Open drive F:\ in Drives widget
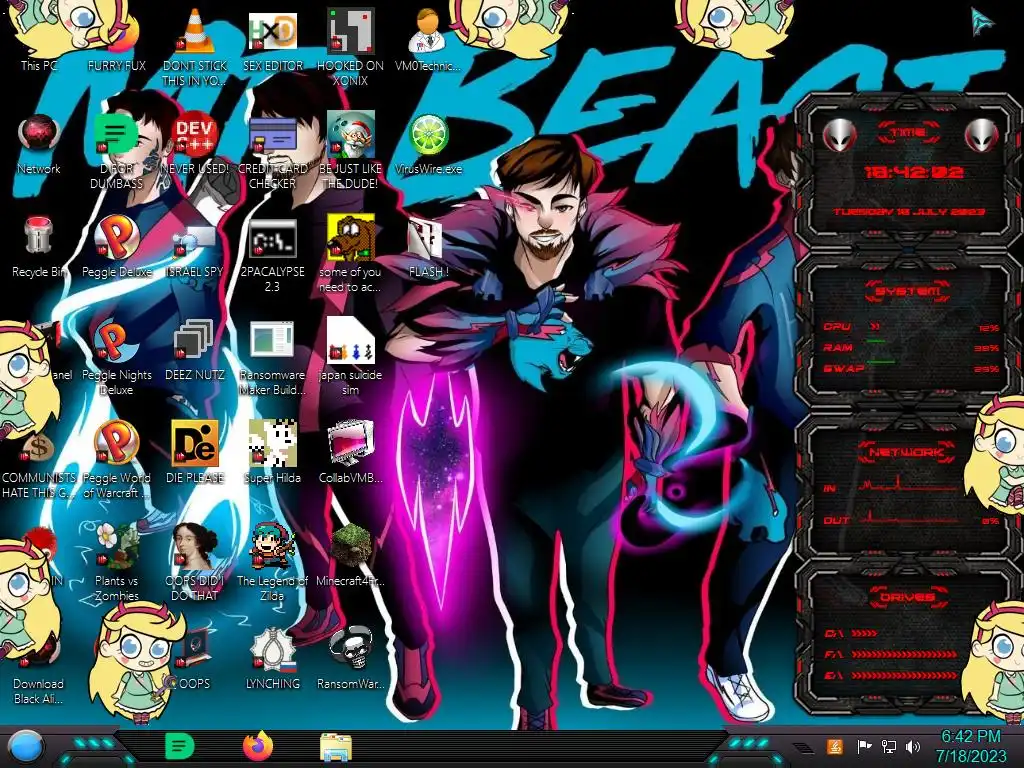 (x=891, y=654)
